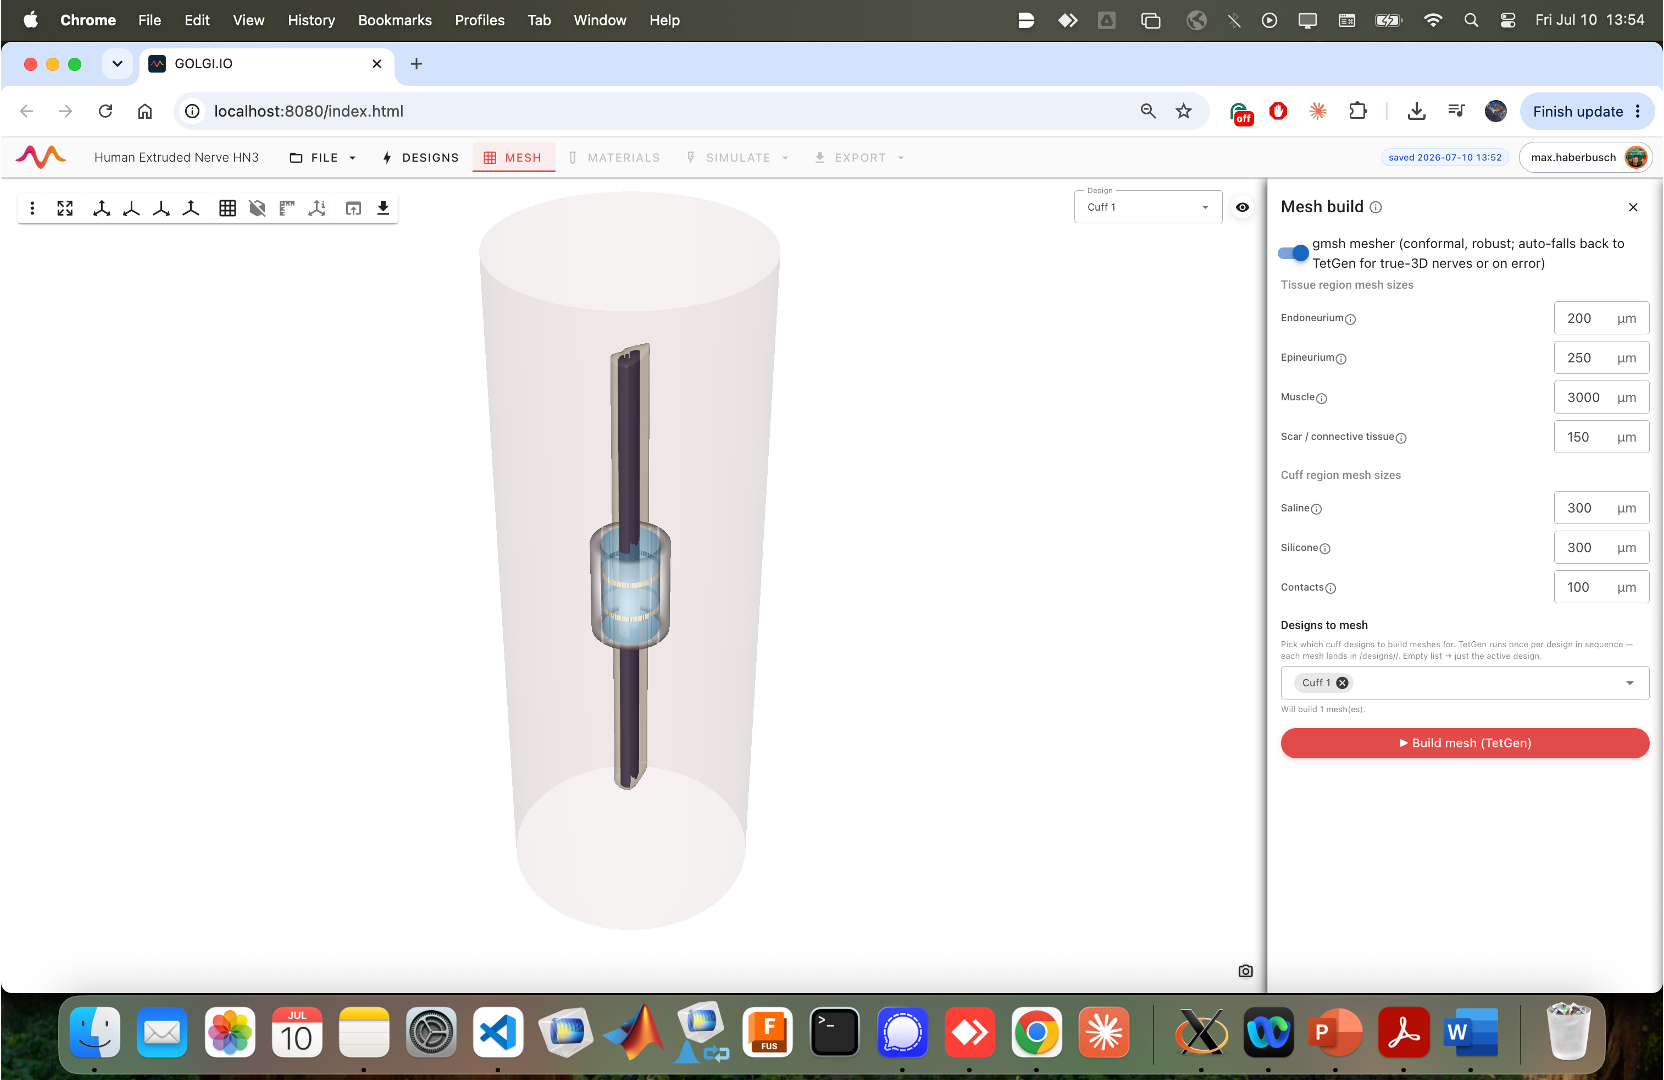Click the axes info icon in viewport toolbar
The height and width of the screenshot is (1080, 1664).
[317, 208]
